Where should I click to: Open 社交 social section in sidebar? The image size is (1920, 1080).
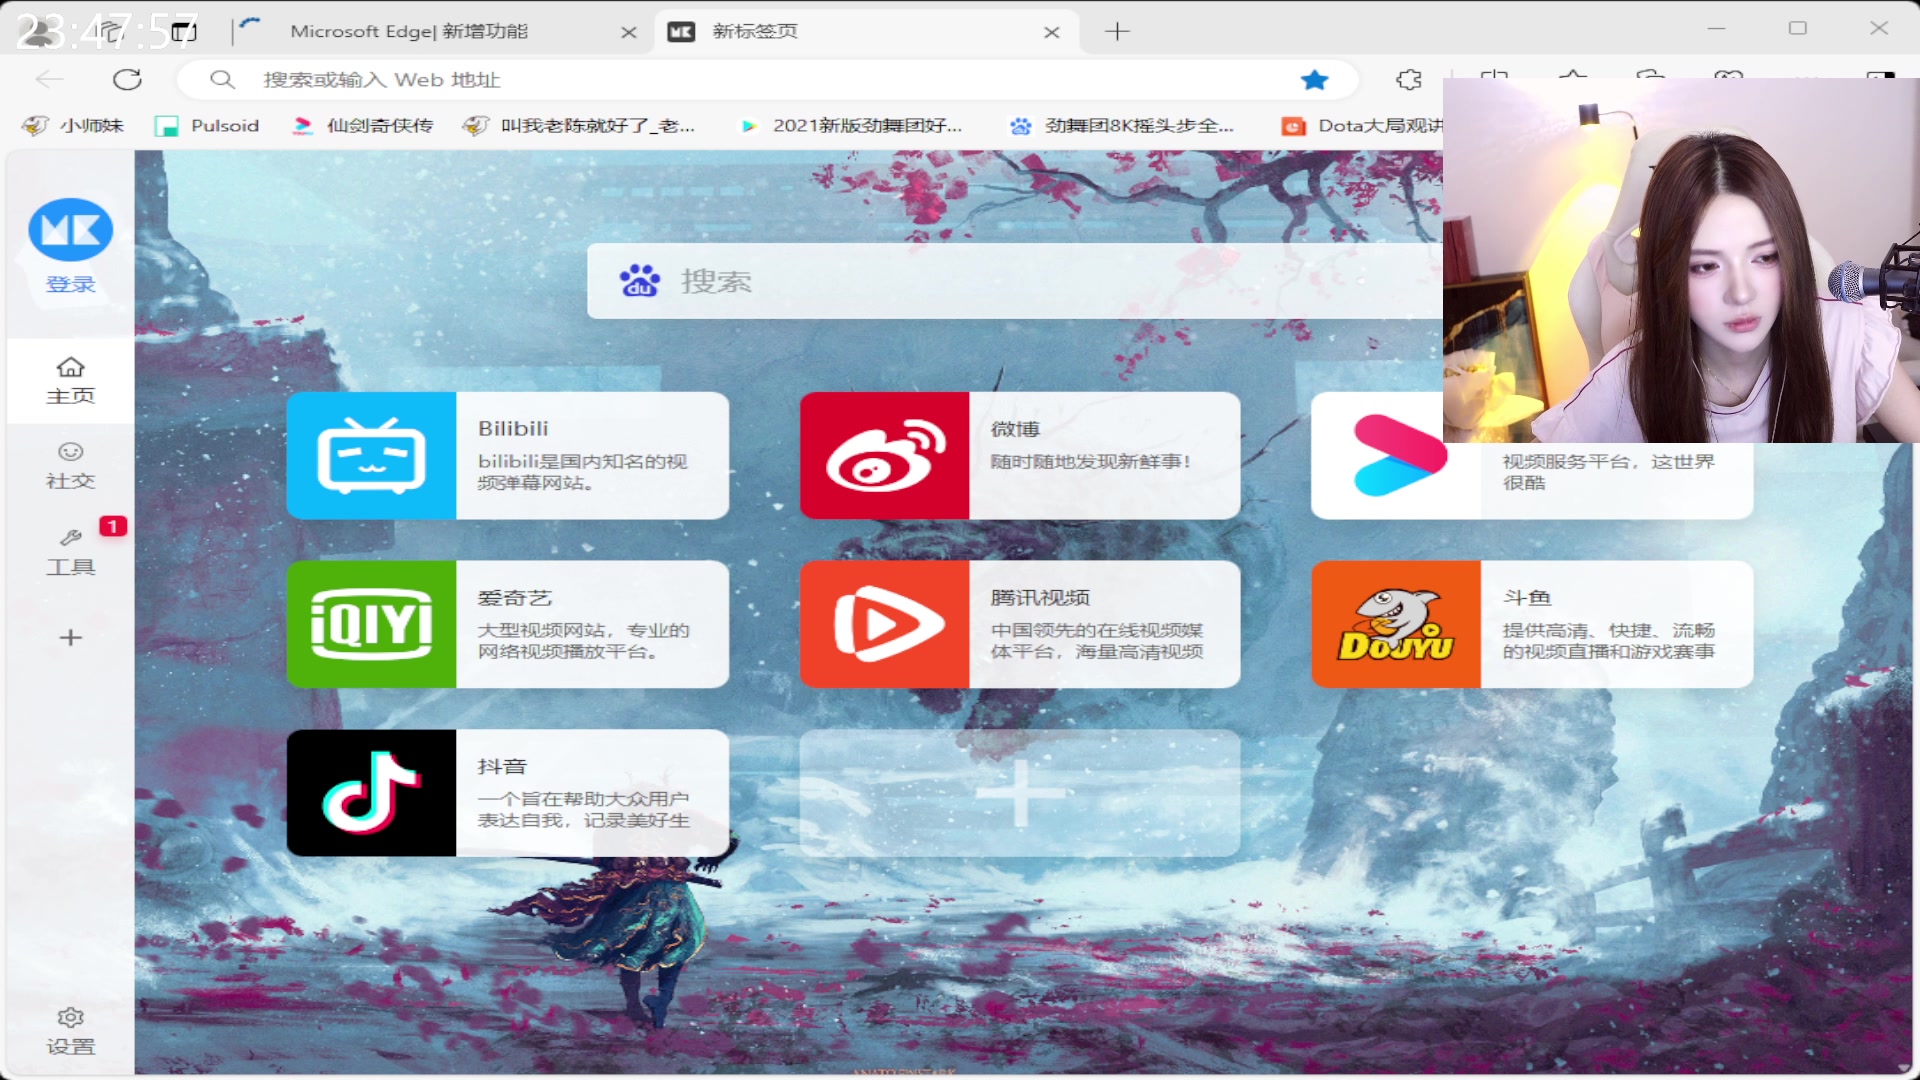pos(70,466)
